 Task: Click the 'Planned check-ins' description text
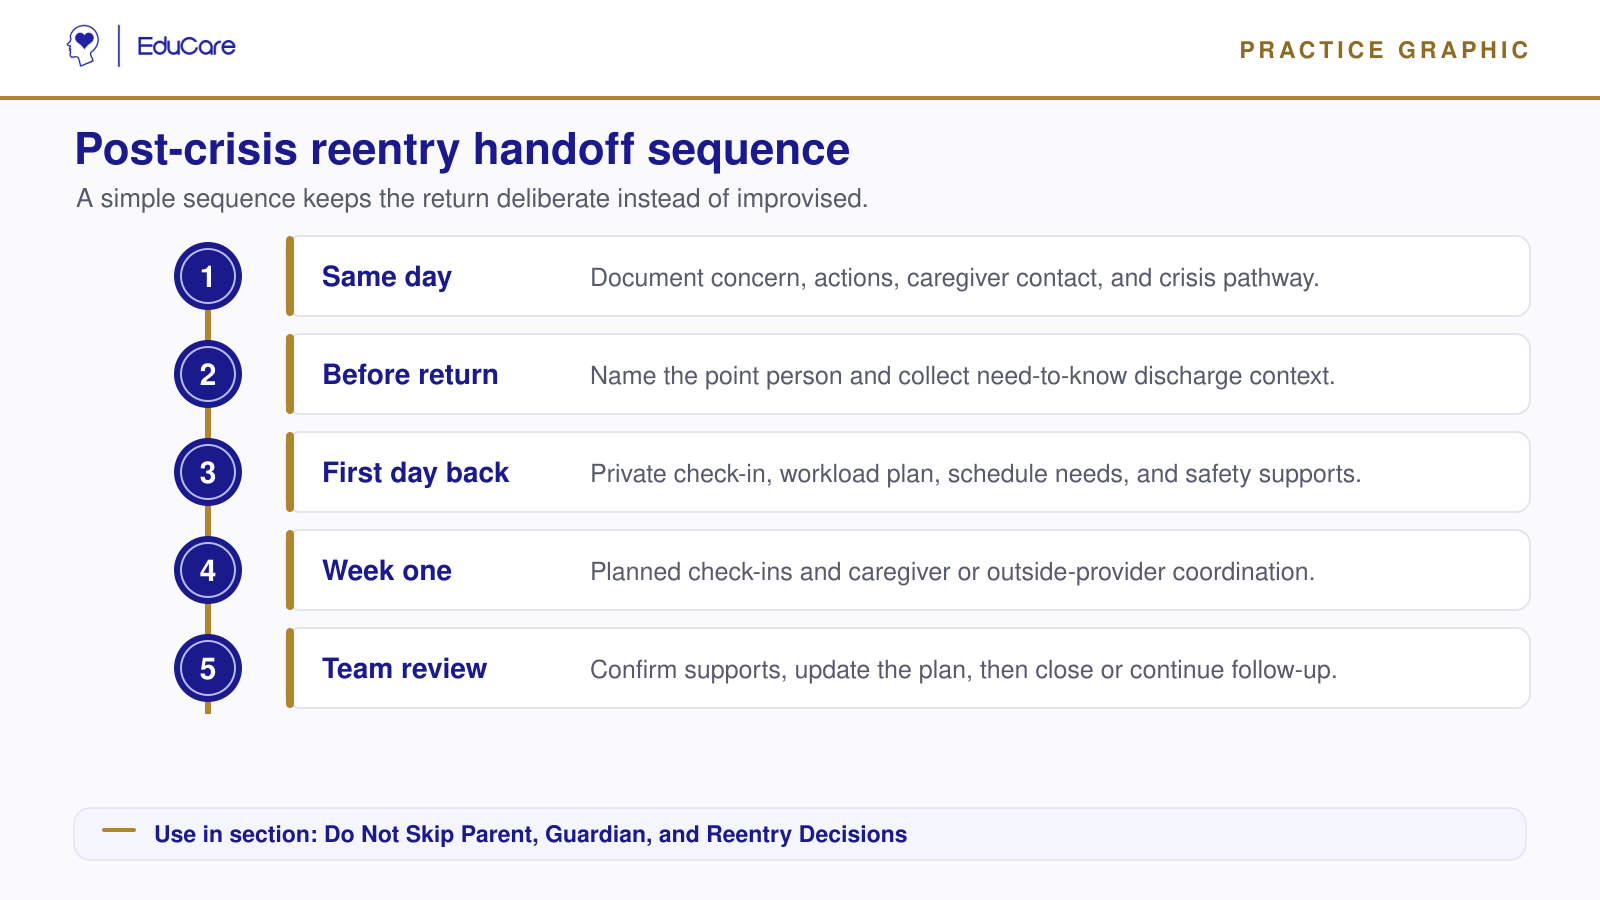pos(952,572)
